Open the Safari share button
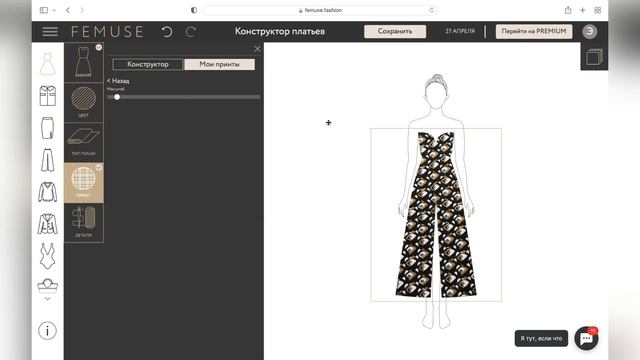 point(568,10)
